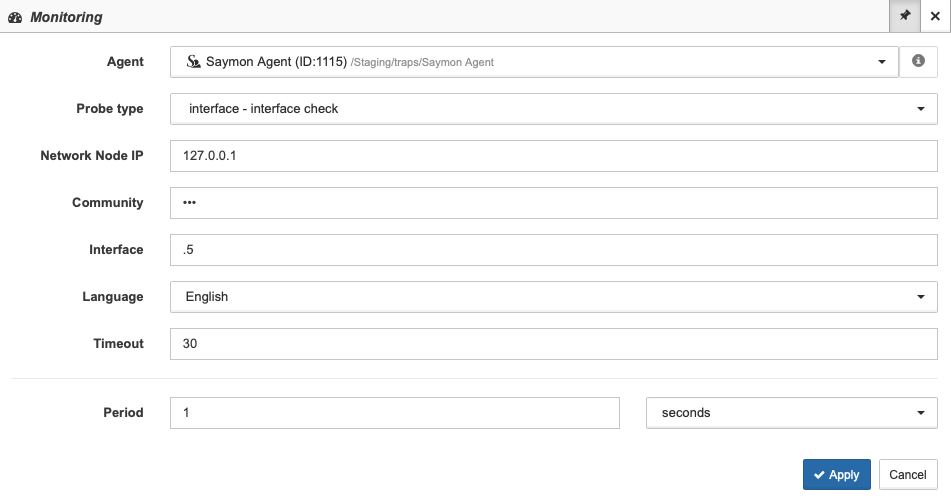Click the Saymon Agent logo icon
This screenshot has width=951, height=501.
(193, 61)
